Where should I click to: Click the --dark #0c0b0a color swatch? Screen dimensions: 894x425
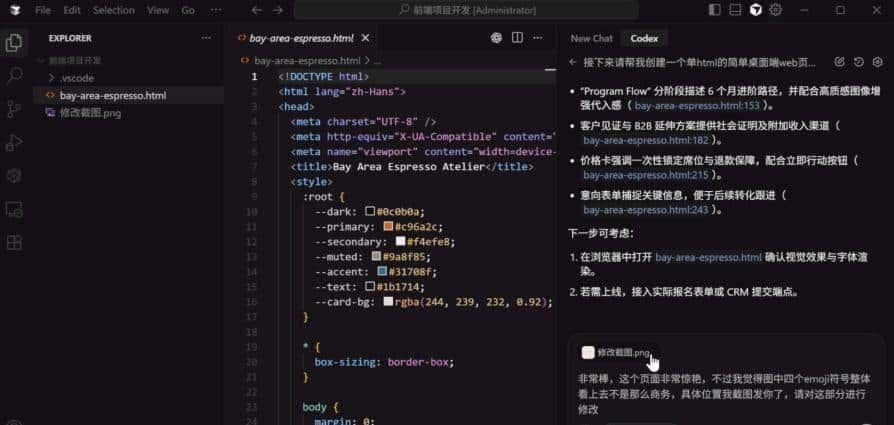(370, 211)
